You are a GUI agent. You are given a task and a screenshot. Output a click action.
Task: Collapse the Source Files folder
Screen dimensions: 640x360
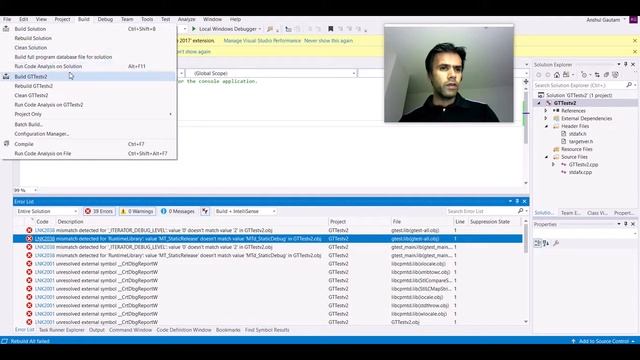point(546,157)
